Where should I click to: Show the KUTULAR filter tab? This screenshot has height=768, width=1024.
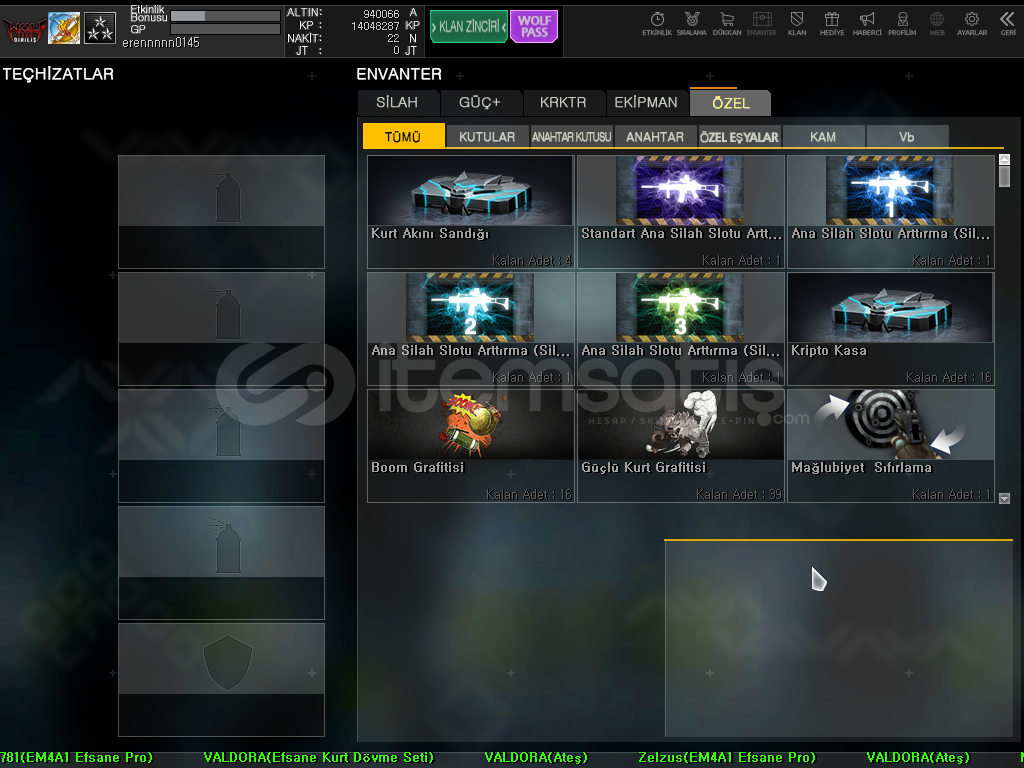pyautogui.click(x=487, y=136)
